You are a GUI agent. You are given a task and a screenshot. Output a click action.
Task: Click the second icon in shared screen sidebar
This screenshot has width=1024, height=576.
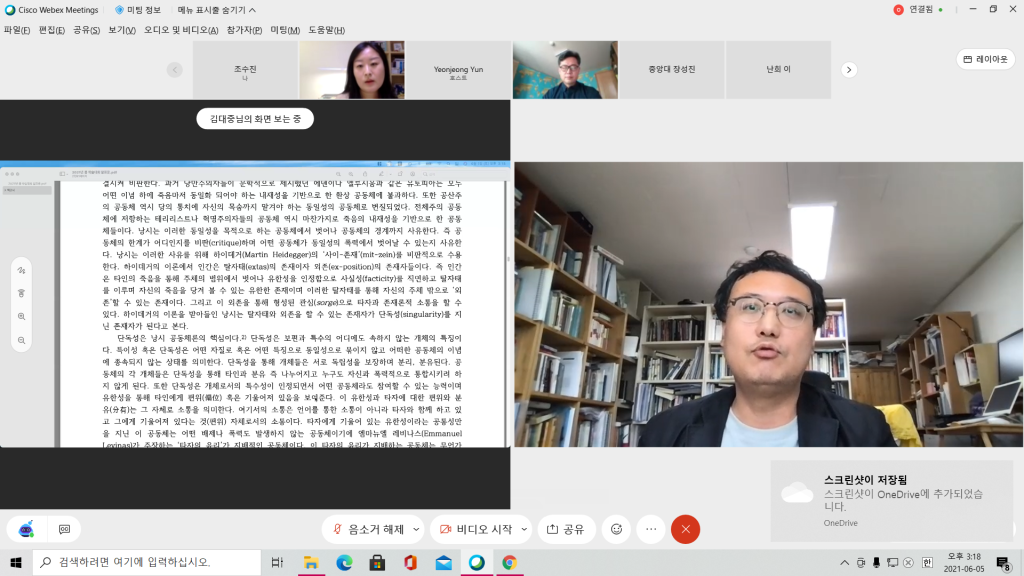22,293
